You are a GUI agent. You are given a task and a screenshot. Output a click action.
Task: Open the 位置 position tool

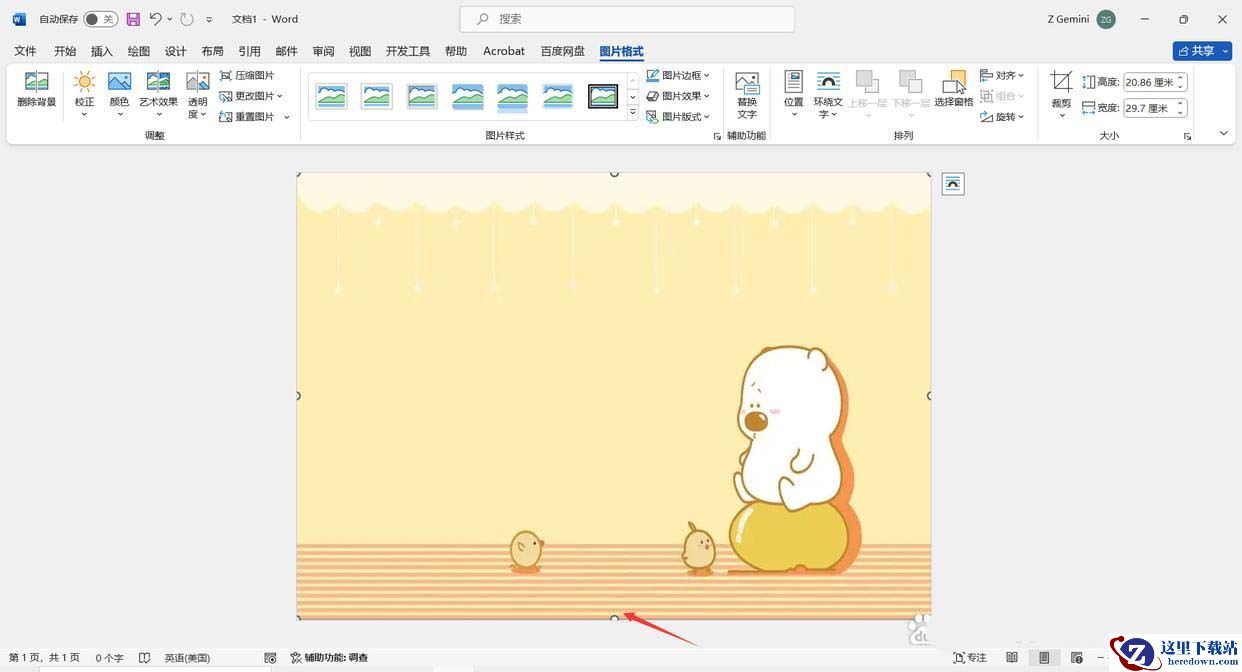point(794,95)
